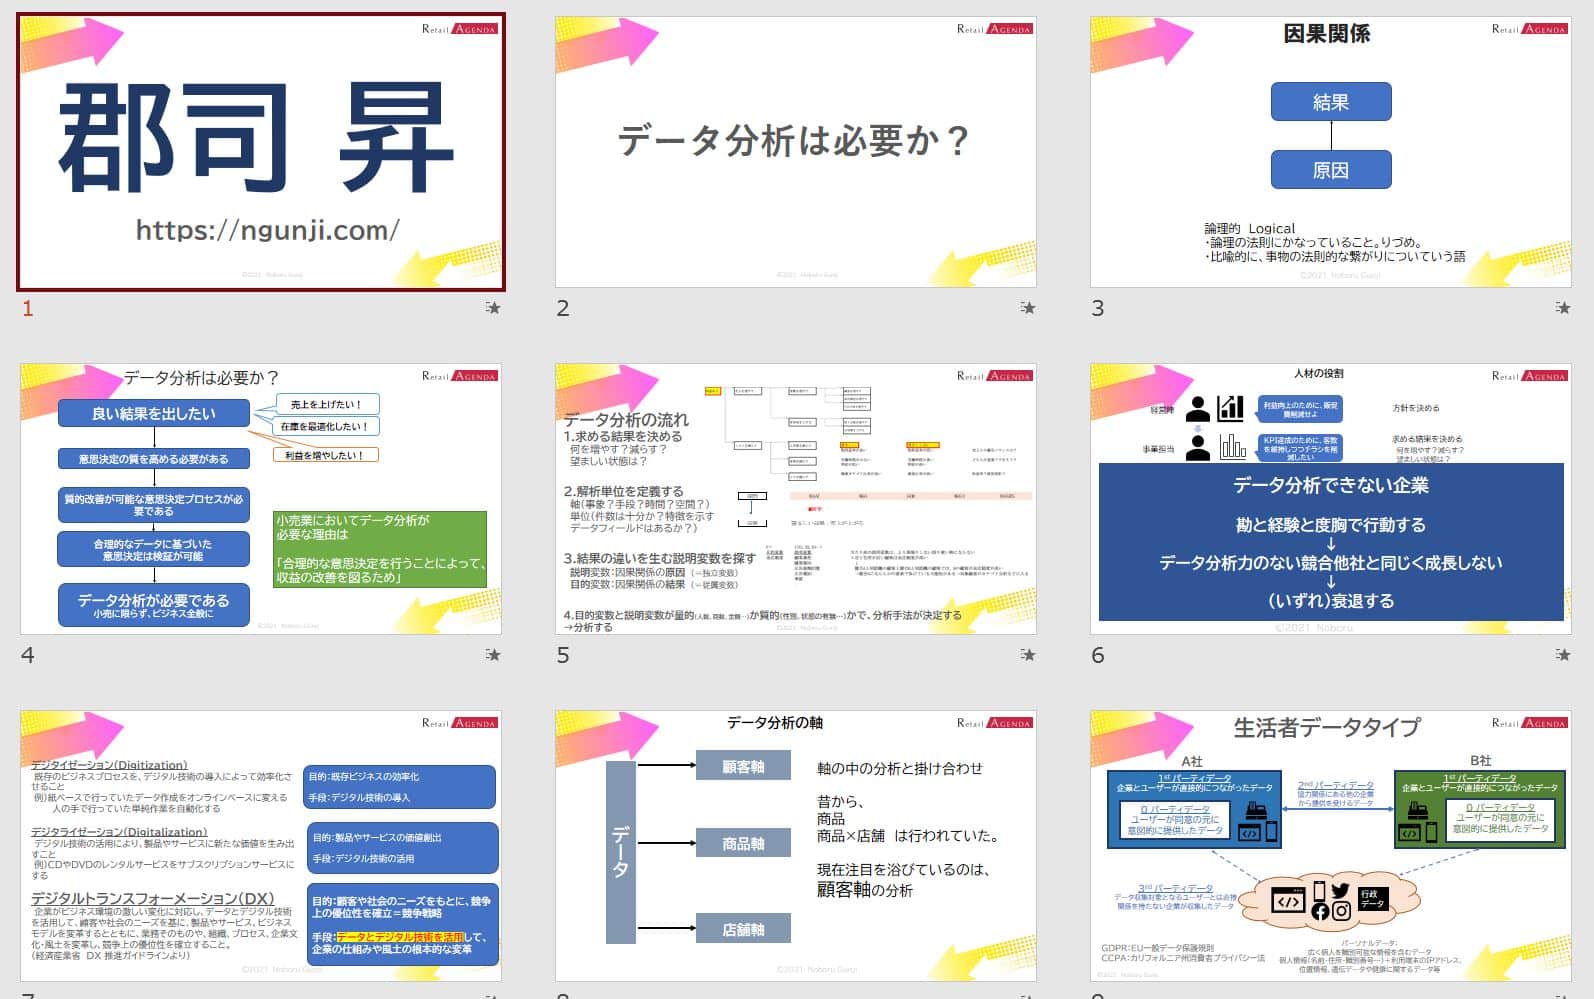The height and width of the screenshot is (999, 1594).
Task: Click the transition star icon under slide 6
Action: pyautogui.click(x=1563, y=655)
